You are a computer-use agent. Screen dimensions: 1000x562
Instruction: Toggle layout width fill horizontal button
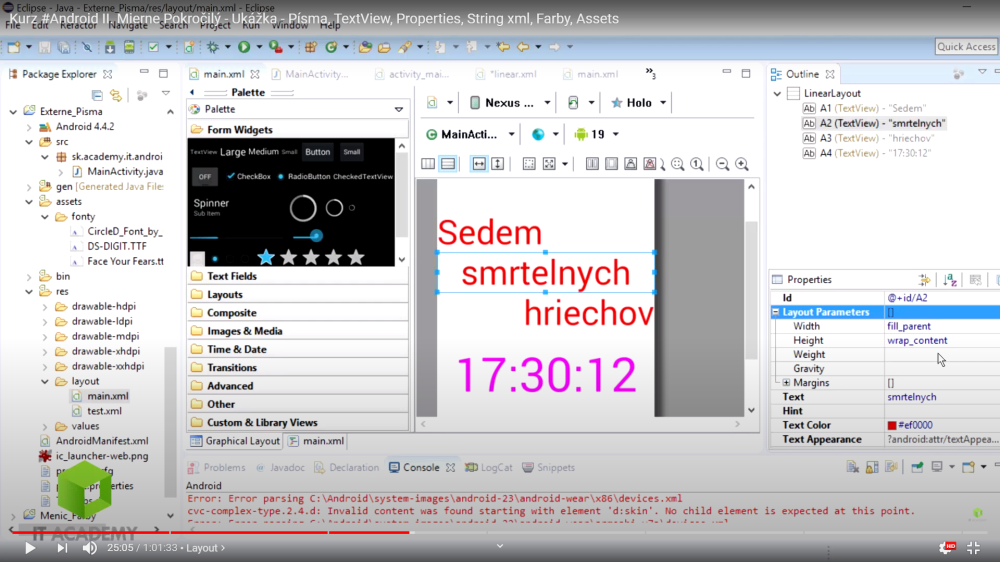pos(479,164)
